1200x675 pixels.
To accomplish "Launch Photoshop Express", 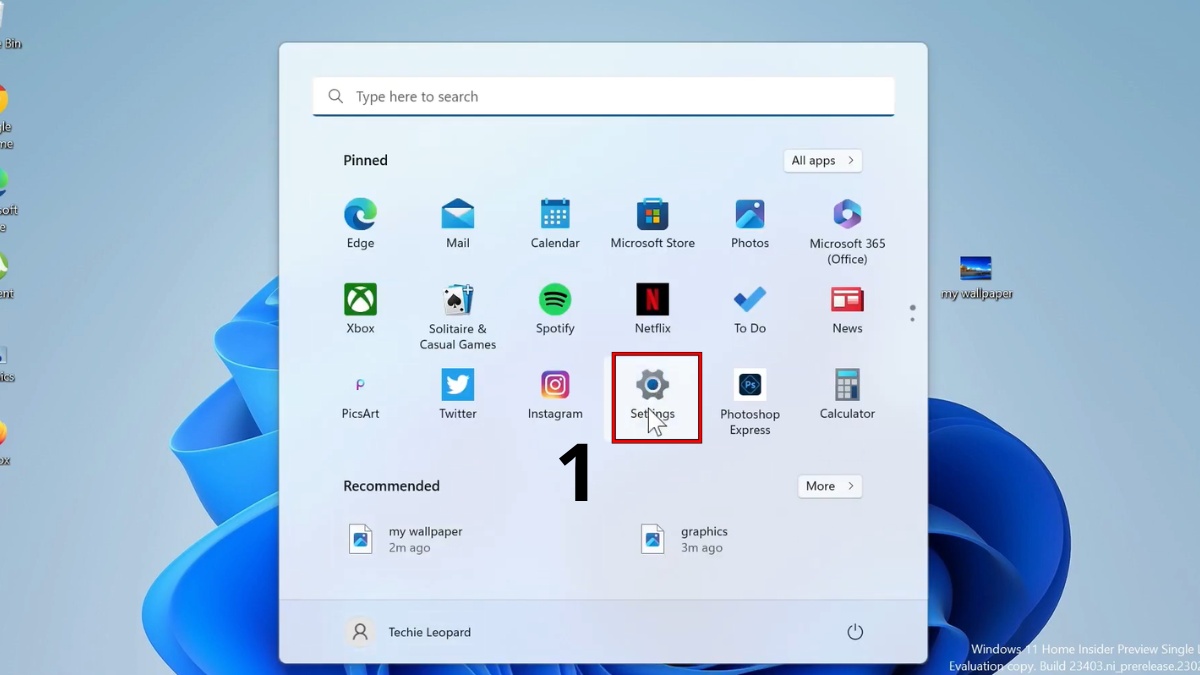I will (x=750, y=401).
